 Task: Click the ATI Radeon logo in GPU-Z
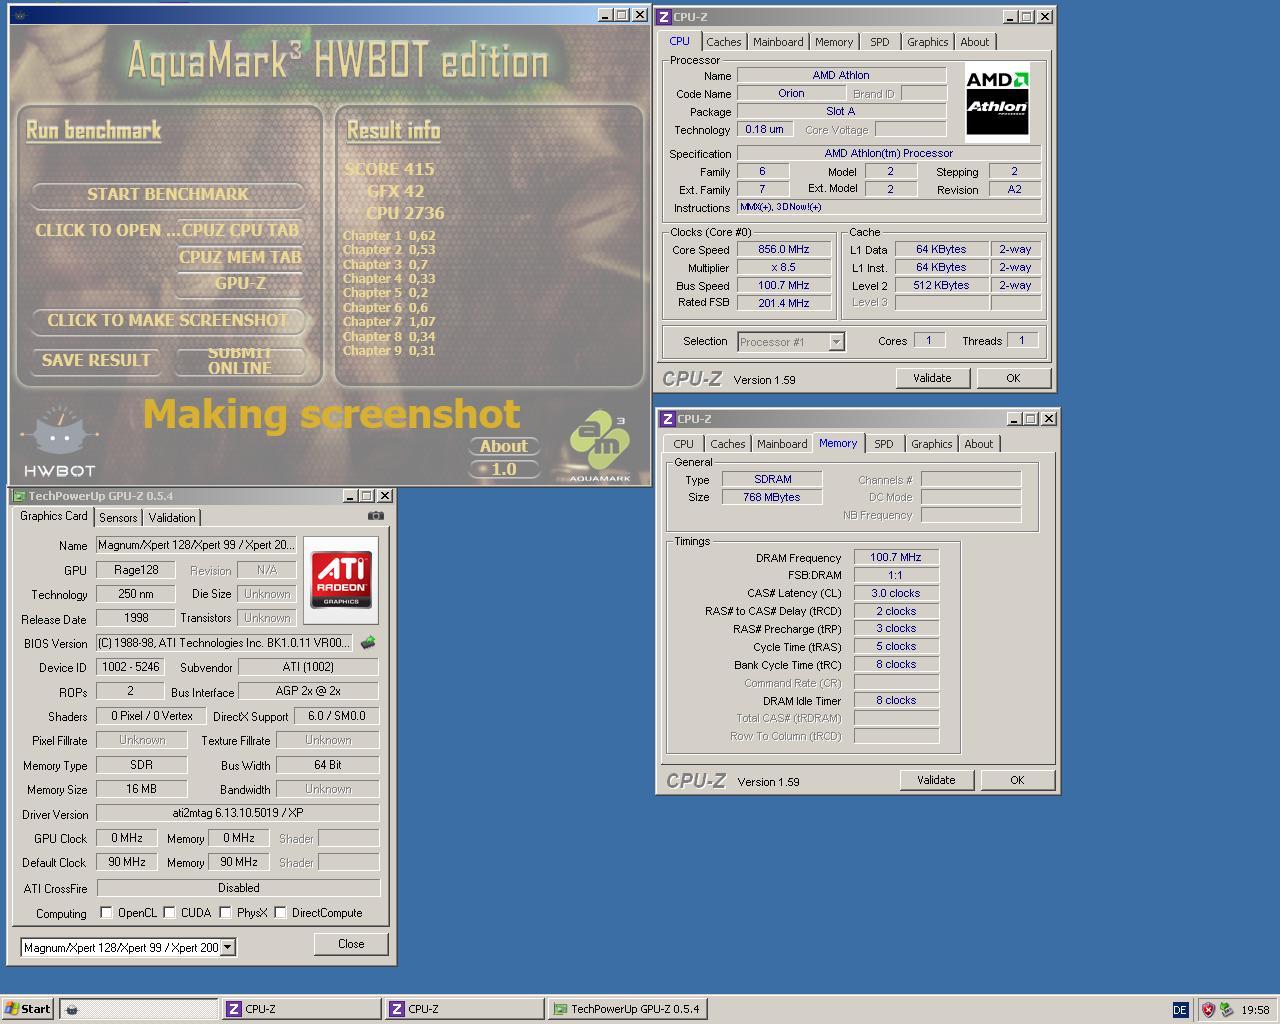pyautogui.click(x=341, y=581)
